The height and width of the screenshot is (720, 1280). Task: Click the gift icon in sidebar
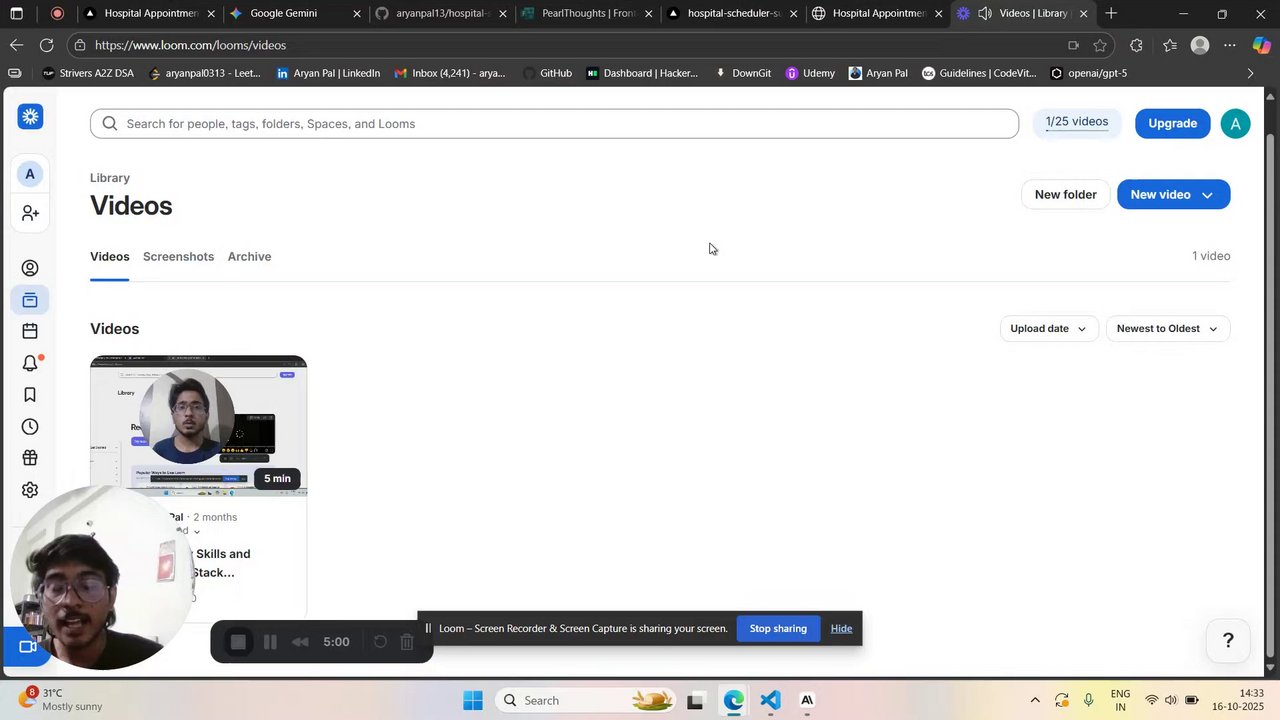pos(30,458)
